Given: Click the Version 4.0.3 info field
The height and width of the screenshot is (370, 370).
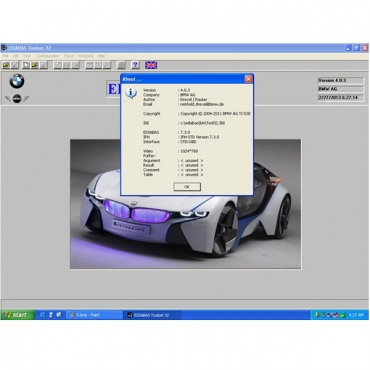Looking at the screenshot, I should tap(341, 80).
